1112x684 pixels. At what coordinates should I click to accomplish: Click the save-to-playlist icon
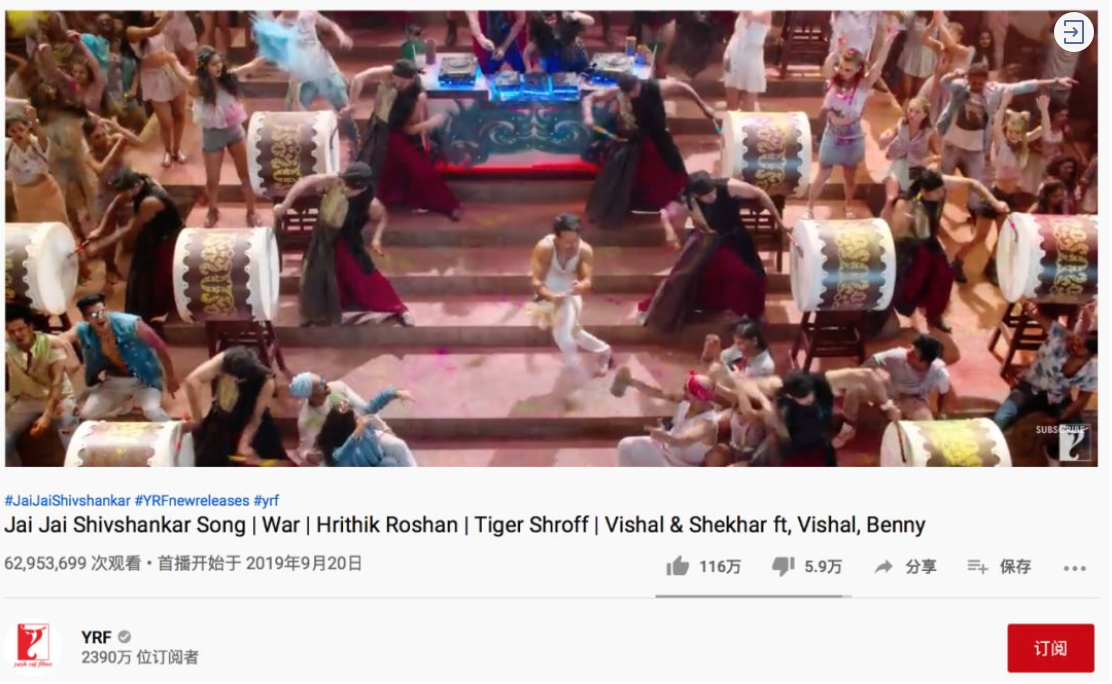[977, 566]
